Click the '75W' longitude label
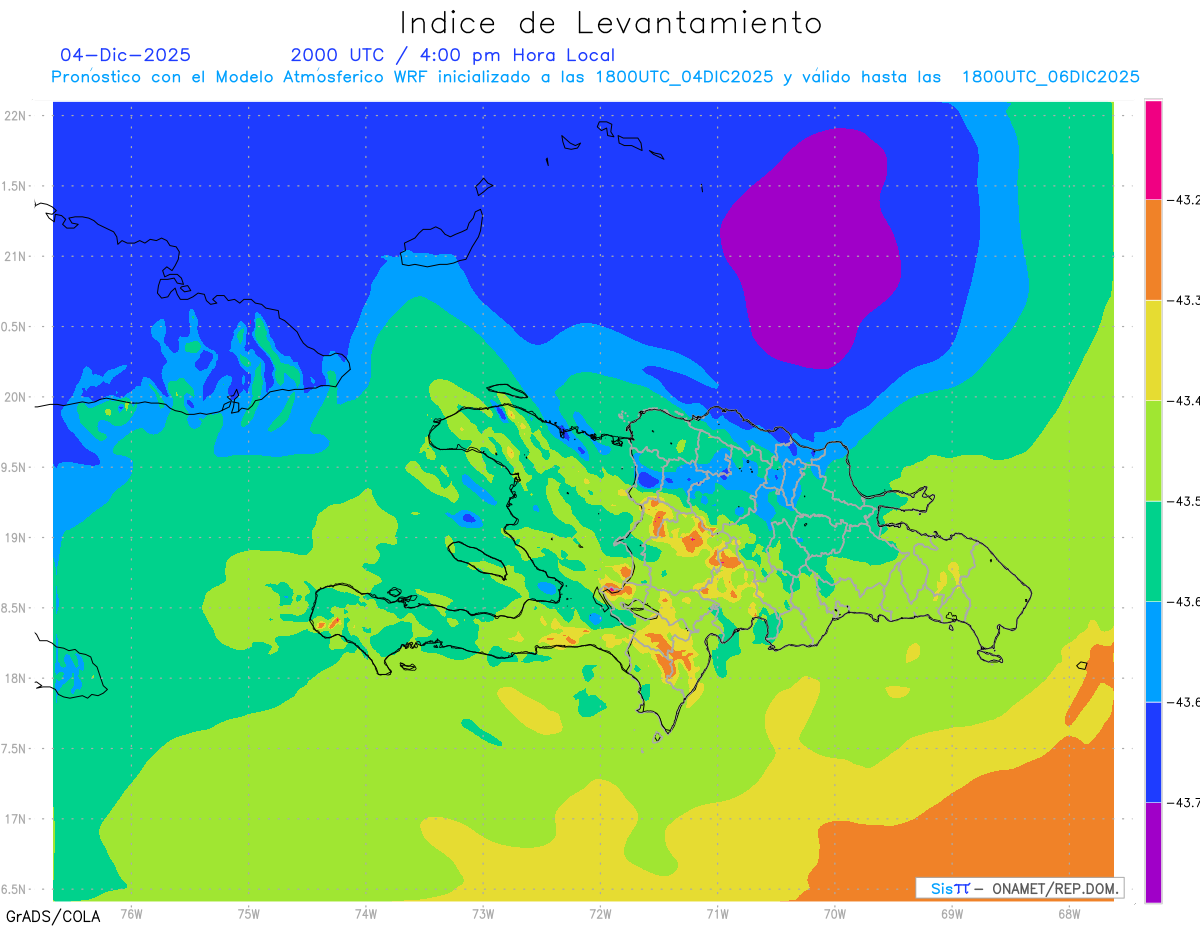 tap(249, 913)
